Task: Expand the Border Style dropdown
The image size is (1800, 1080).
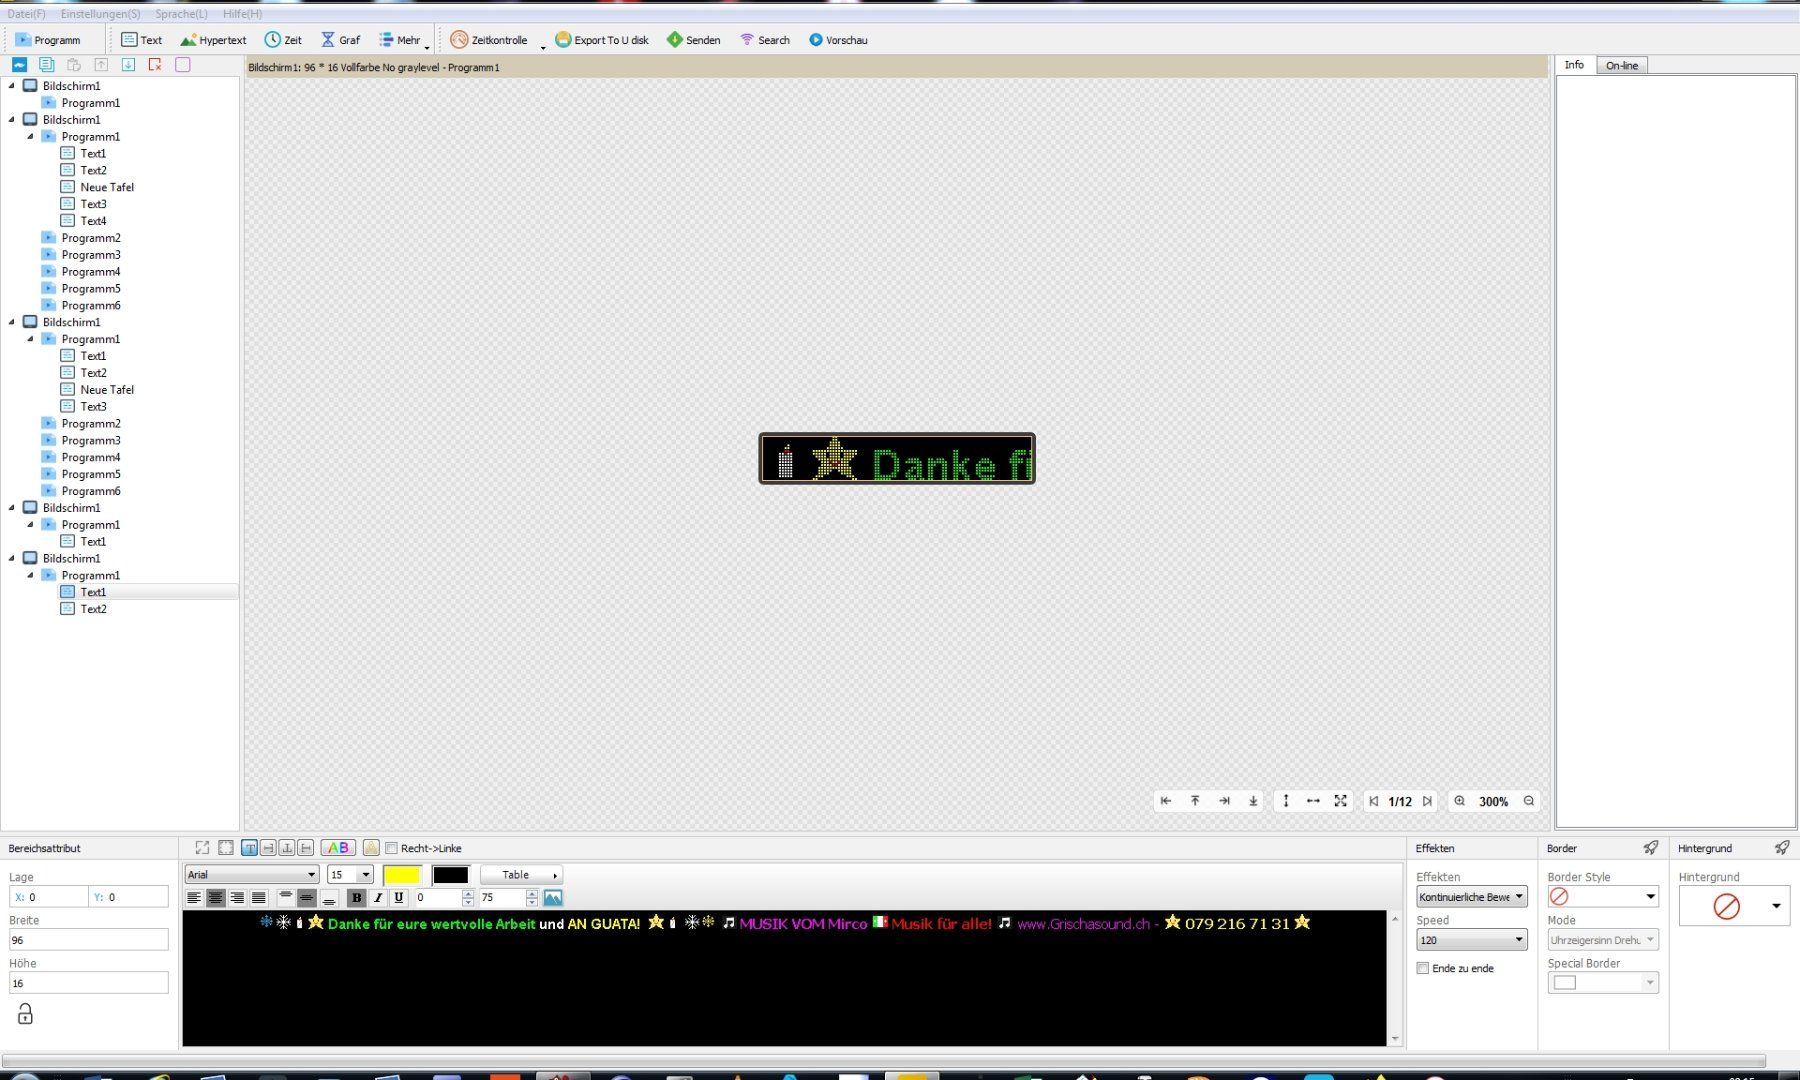Action: [1603, 897]
